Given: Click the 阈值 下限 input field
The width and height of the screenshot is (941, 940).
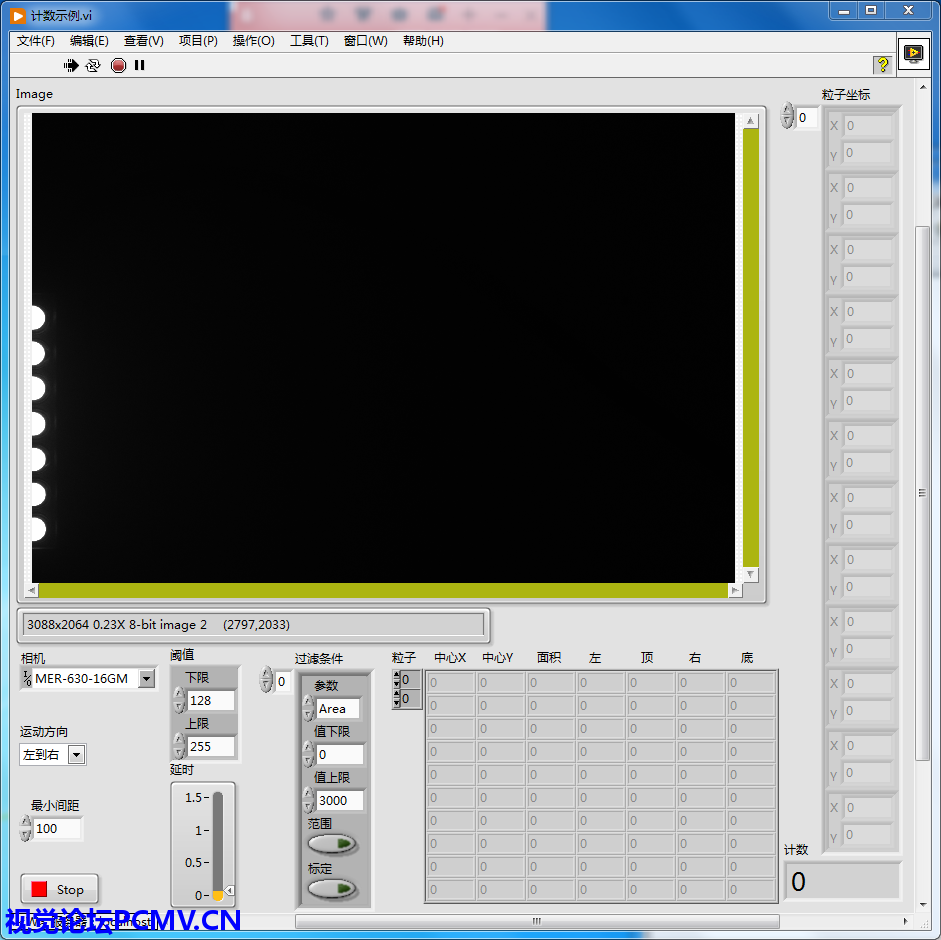Looking at the screenshot, I should tap(211, 701).
